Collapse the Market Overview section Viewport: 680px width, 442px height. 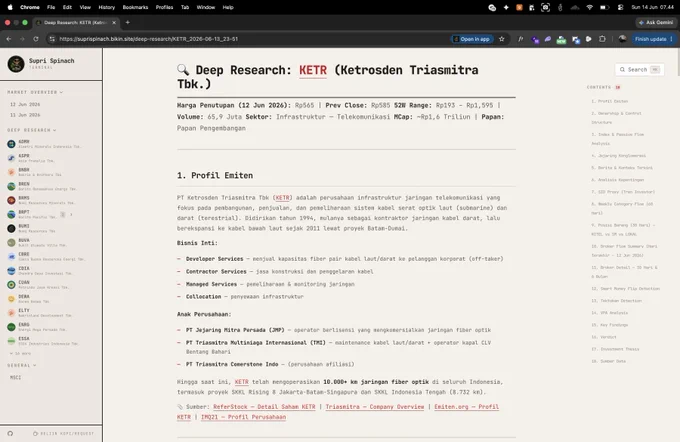click(x=36, y=92)
